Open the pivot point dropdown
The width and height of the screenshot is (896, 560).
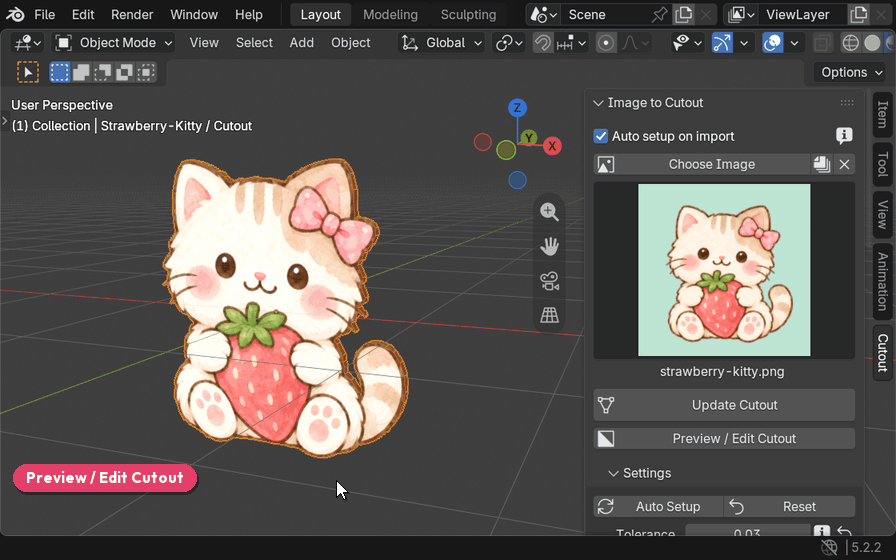pos(509,43)
